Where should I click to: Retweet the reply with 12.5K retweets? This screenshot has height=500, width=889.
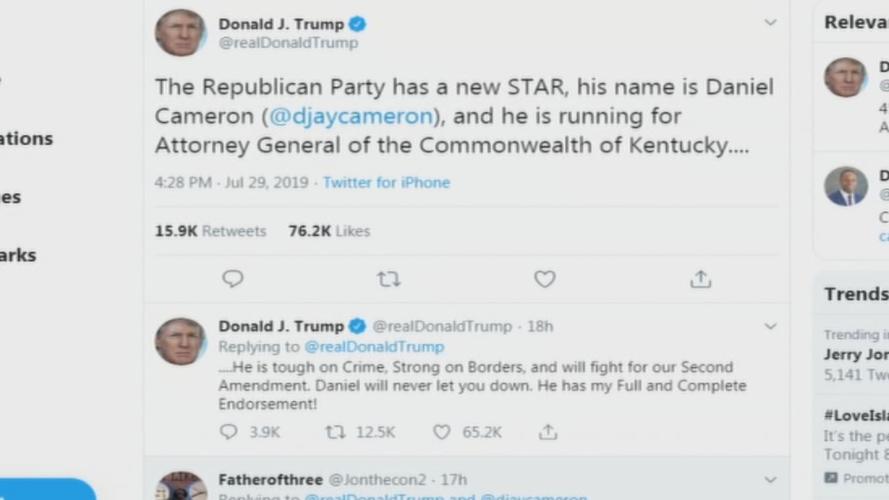336,432
